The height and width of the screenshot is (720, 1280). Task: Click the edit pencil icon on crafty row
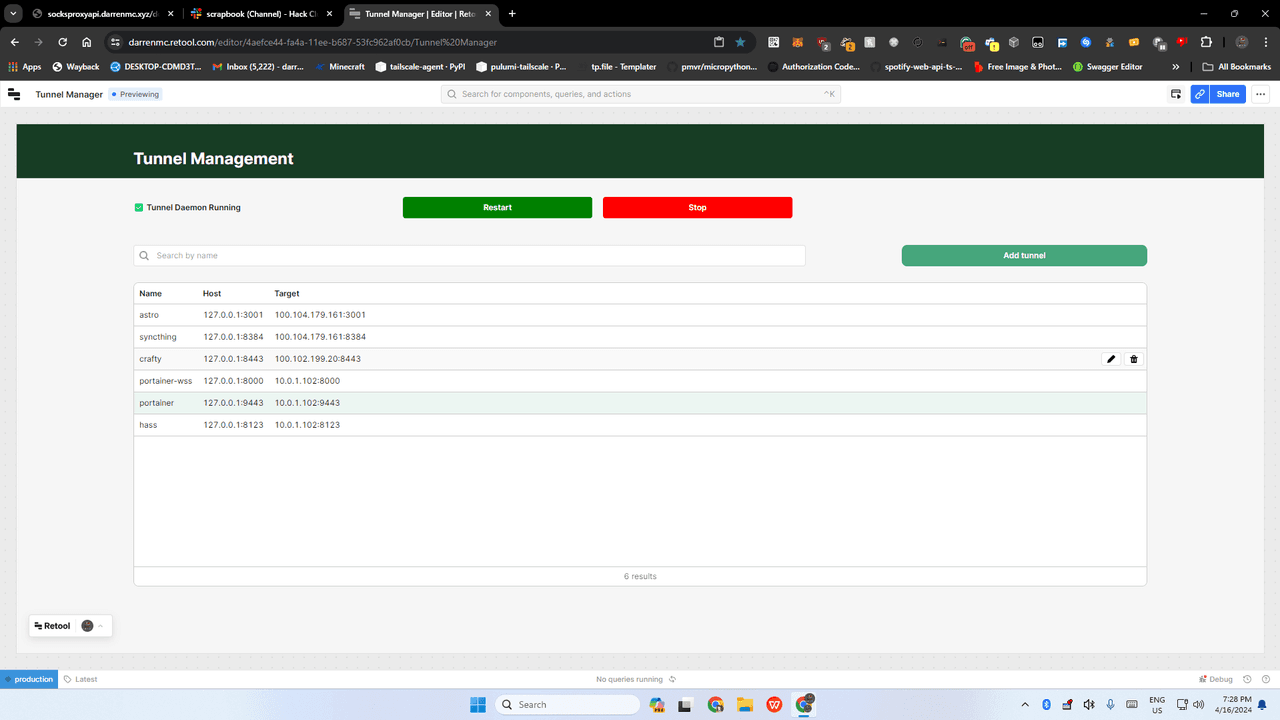(x=1111, y=359)
